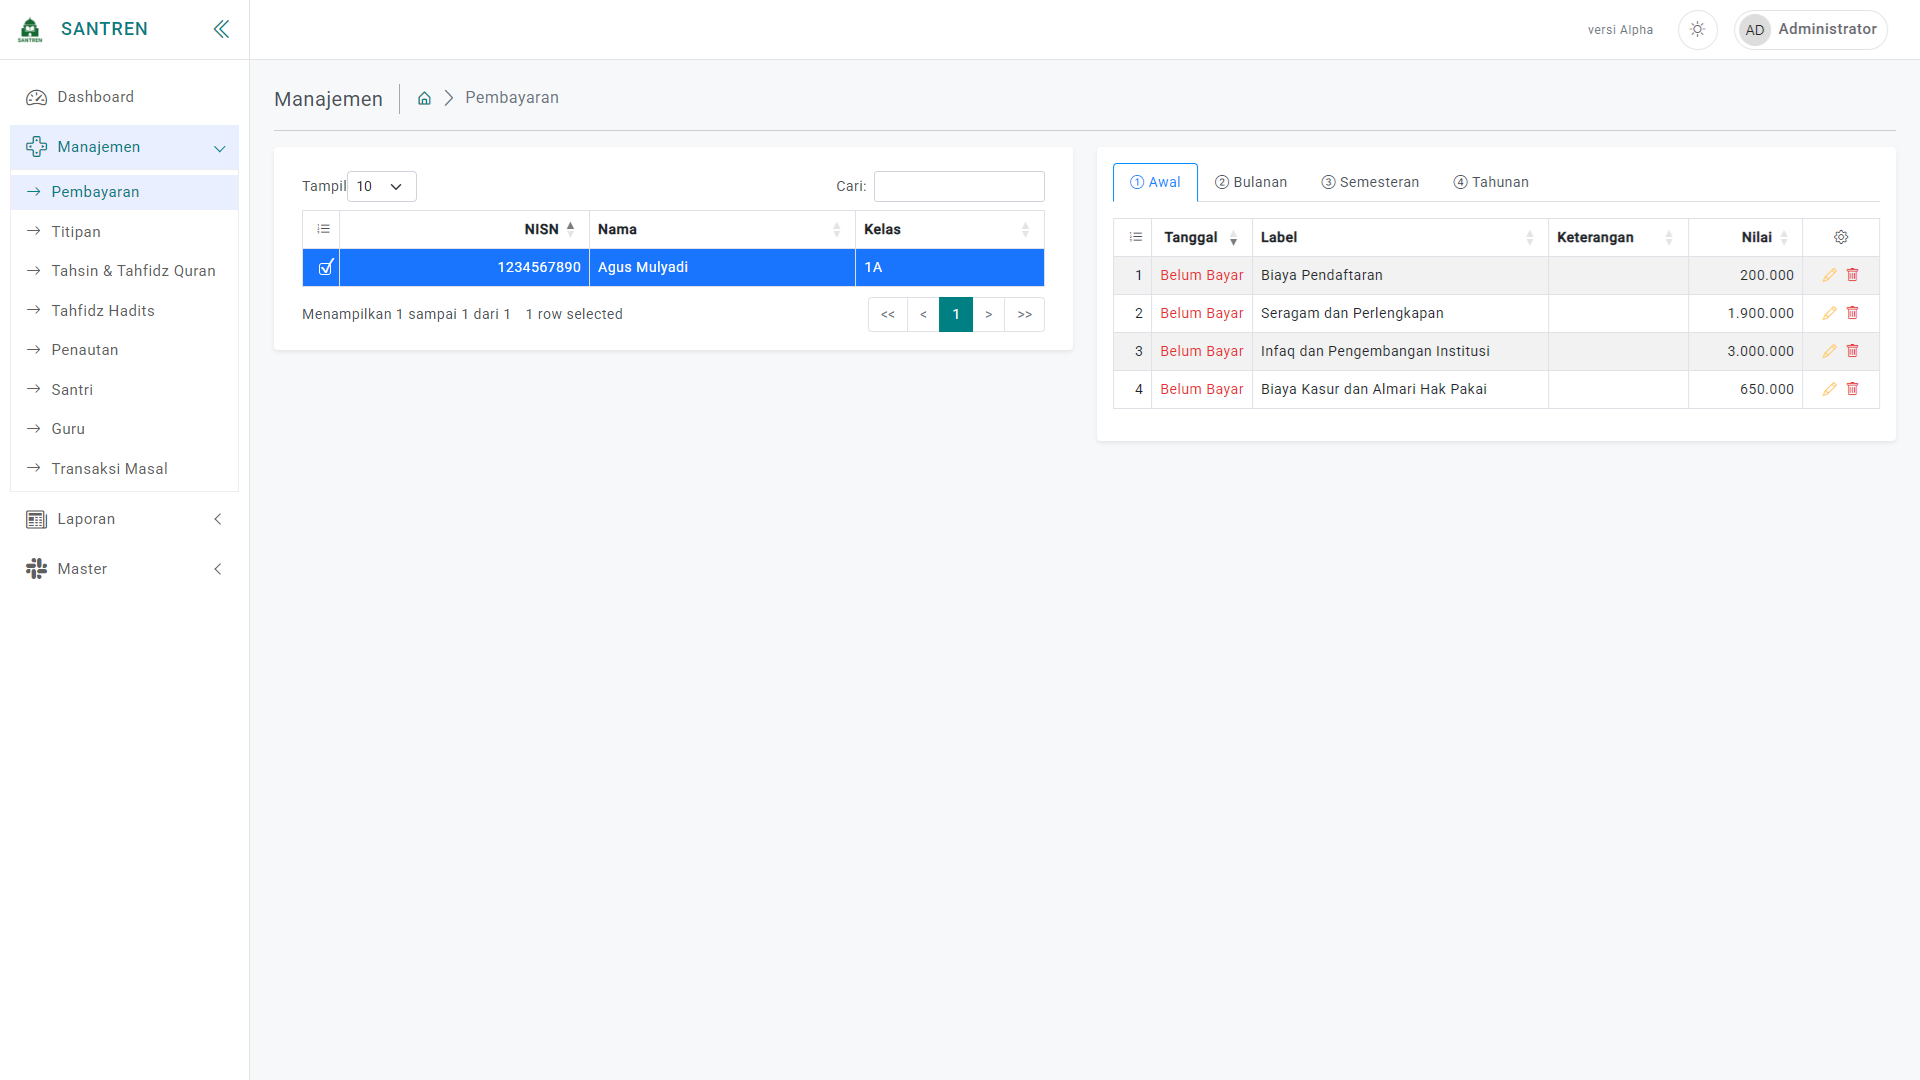Sort by Label column arrows
This screenshot has width=1920, height=1080.
tap(1529, 237)
